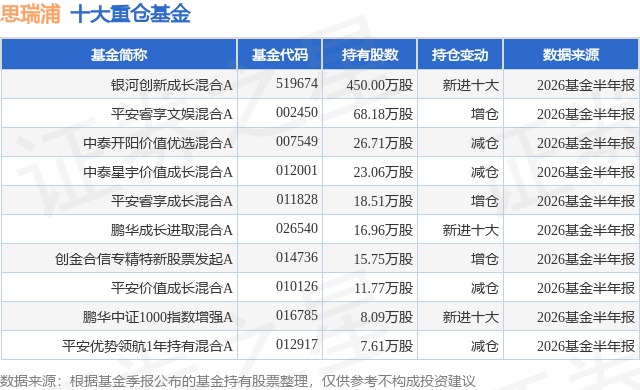Click fund code 011828

click(297, 199)
